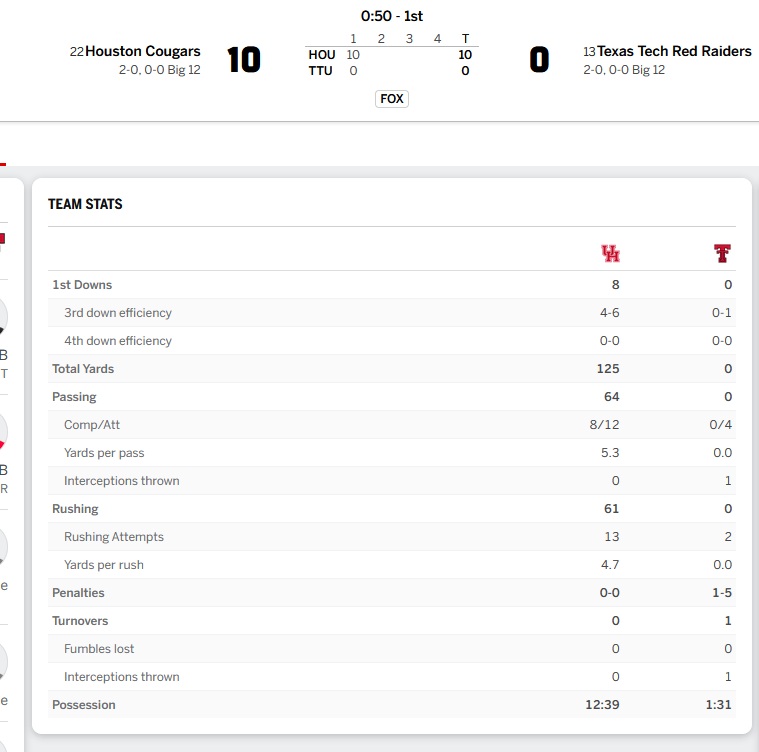
Task: Select the HOU row in the linescore
Action: tap(392, 55)
